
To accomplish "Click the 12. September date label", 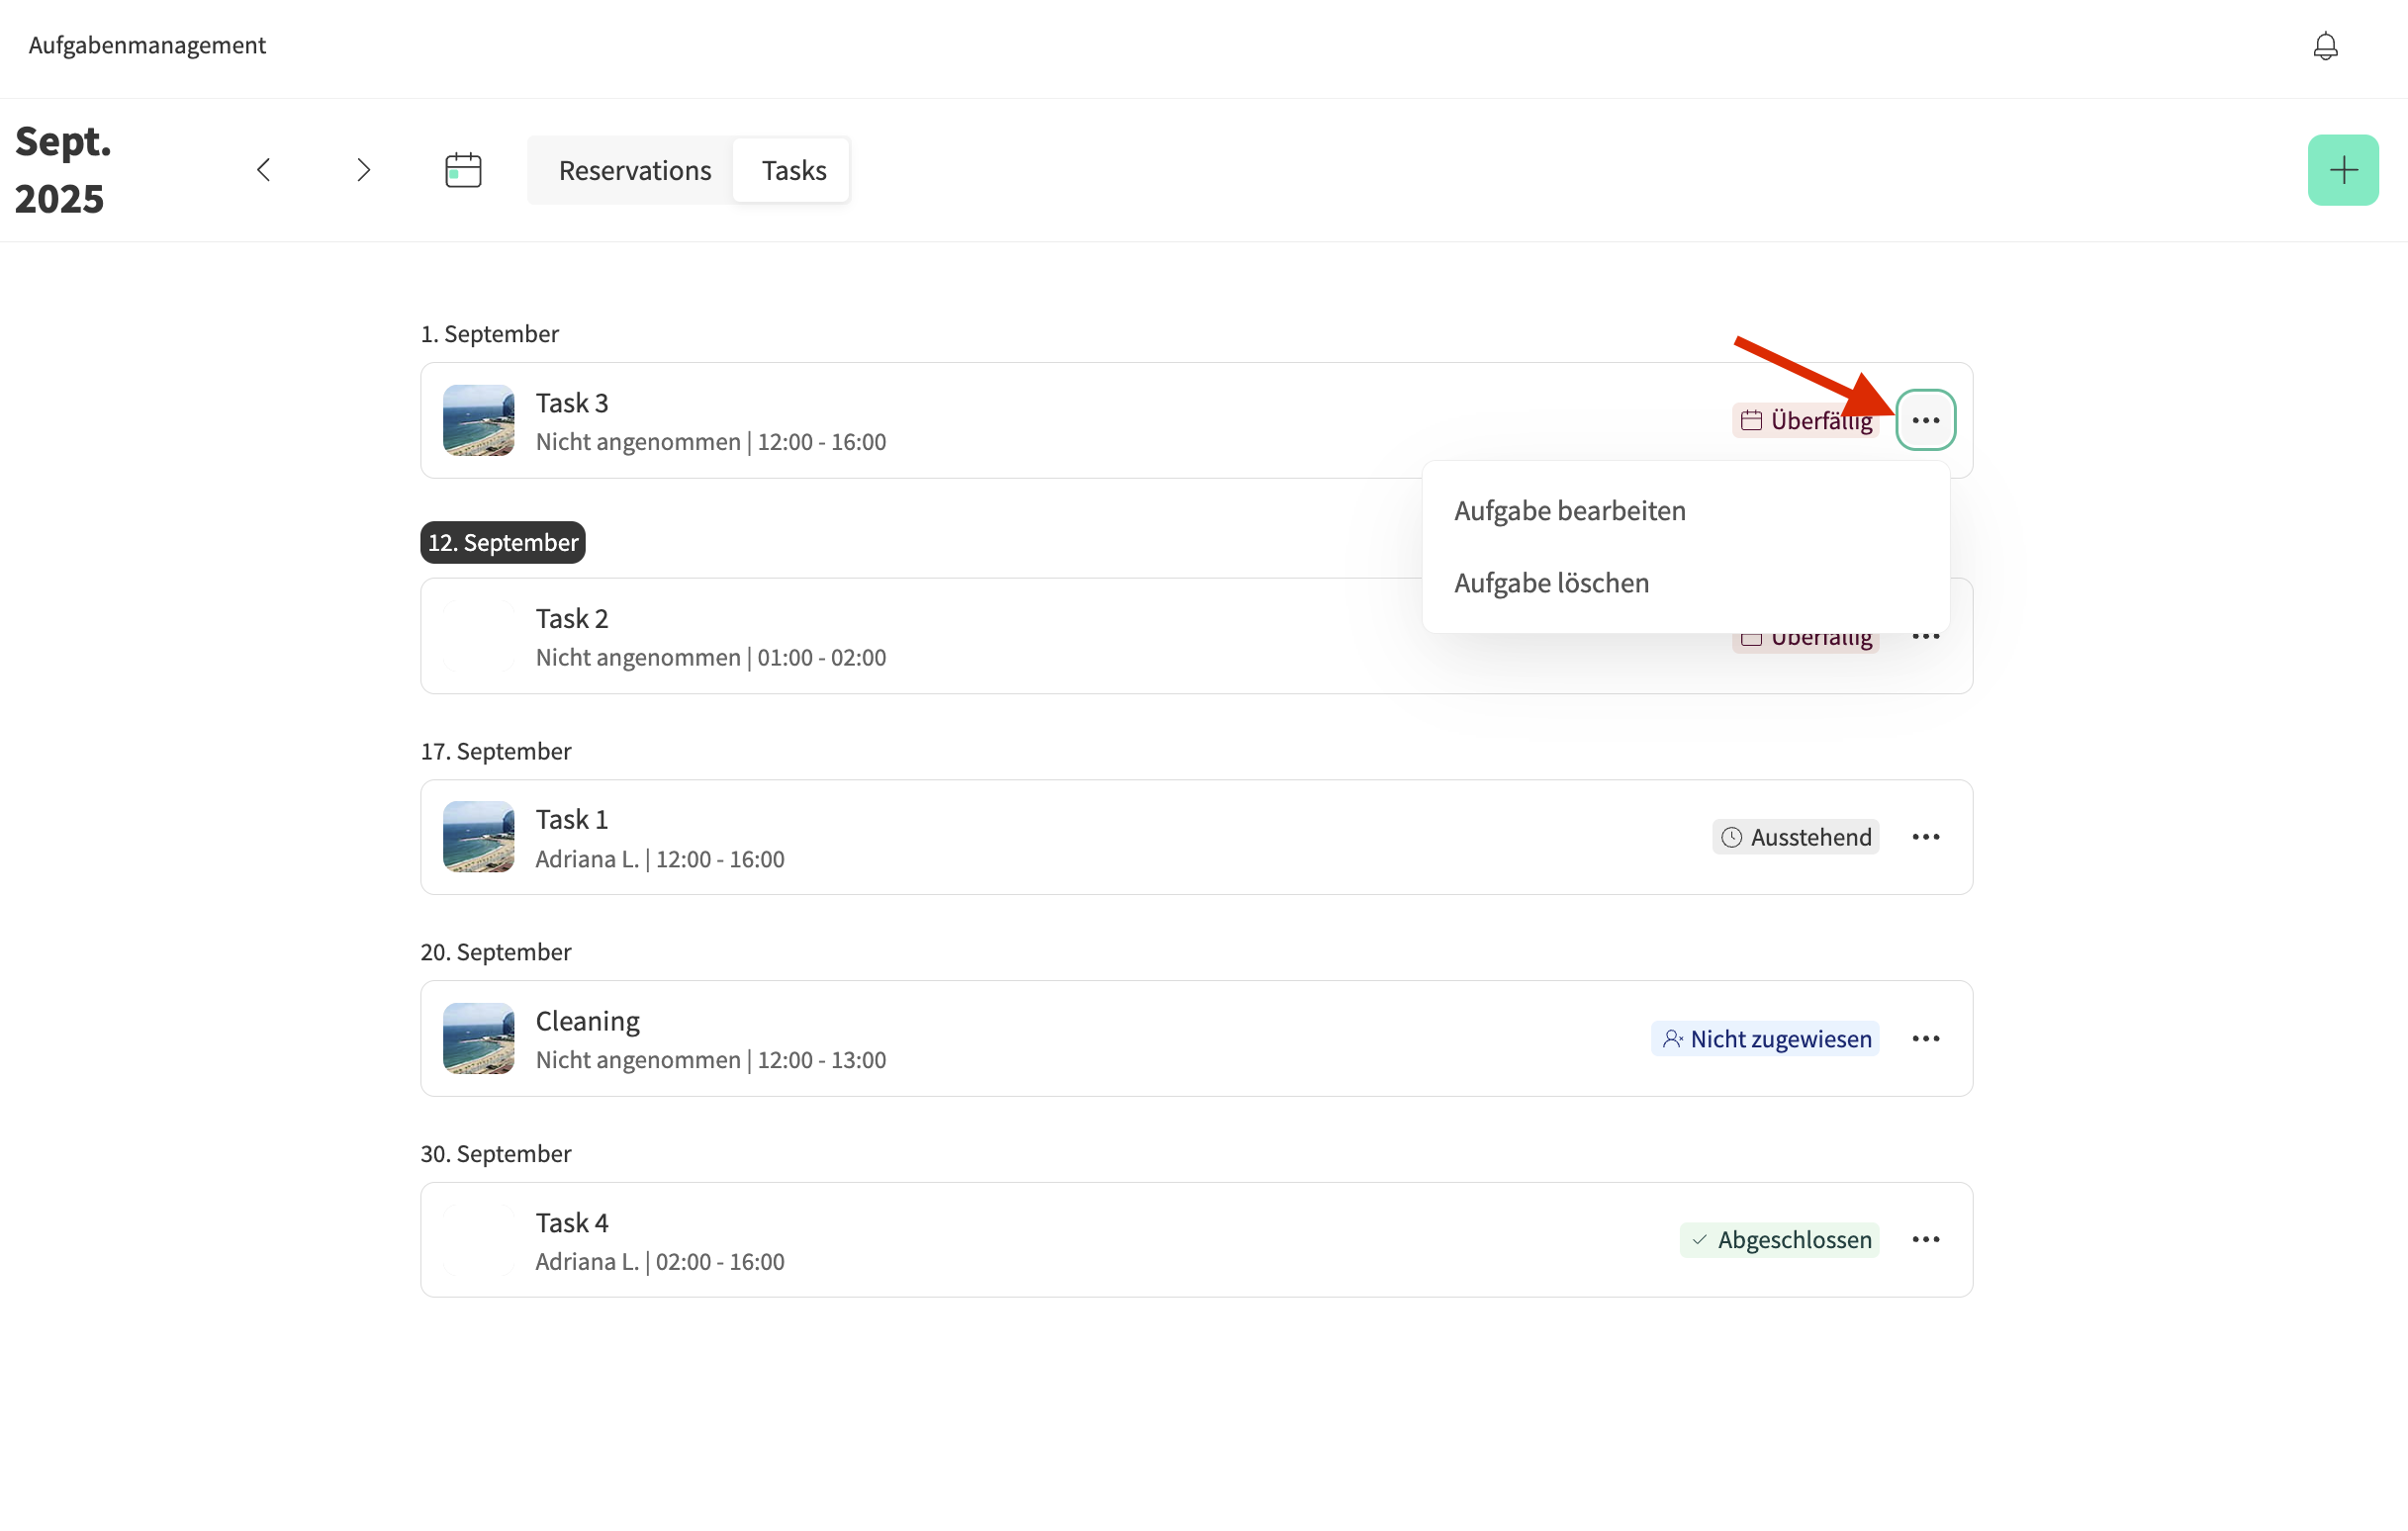I will (x=502, y=543).
